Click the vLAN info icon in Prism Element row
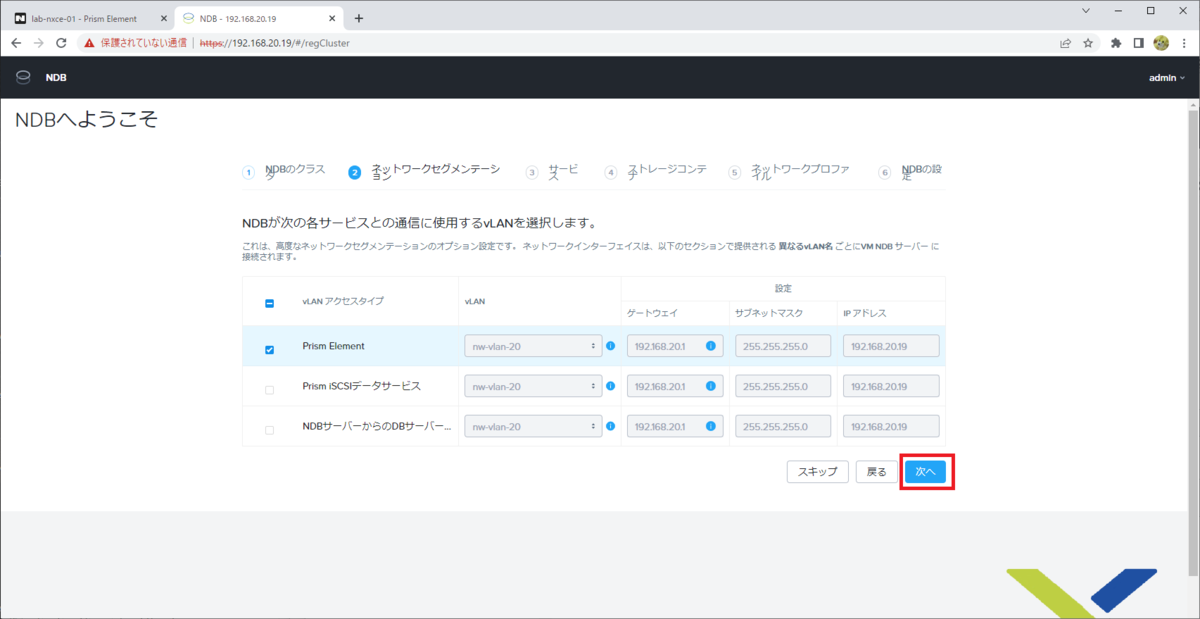1200x619 pixels. point(610,346)
